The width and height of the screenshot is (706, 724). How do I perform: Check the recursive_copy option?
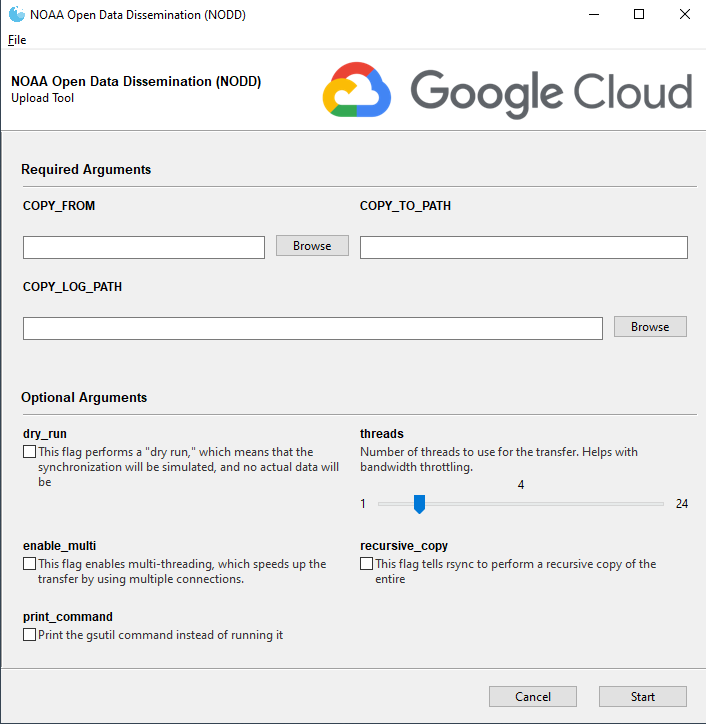(367, 564)
